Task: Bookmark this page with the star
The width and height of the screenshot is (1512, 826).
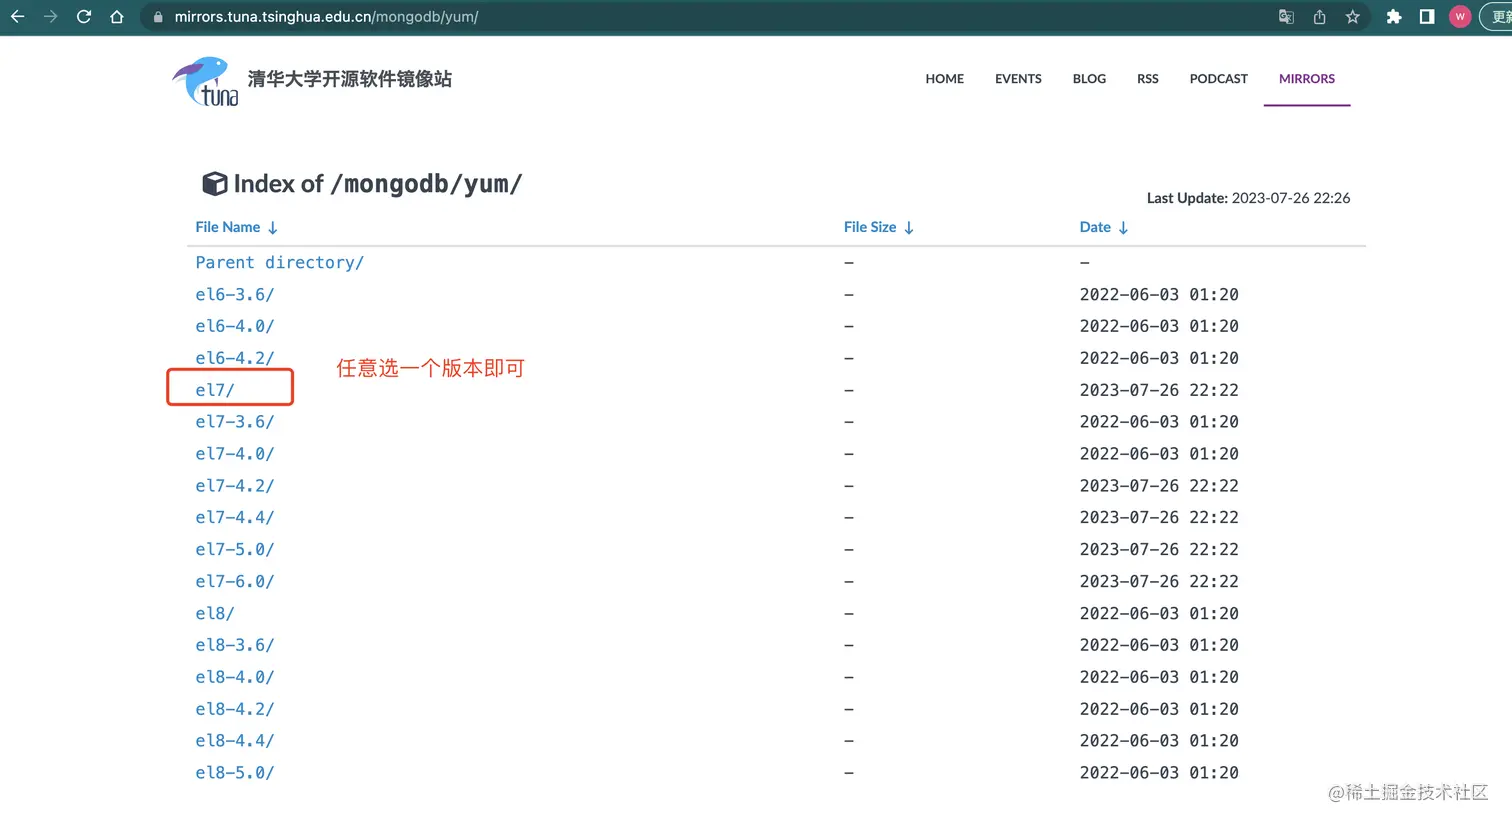Action: click(x=1352, y=17)
